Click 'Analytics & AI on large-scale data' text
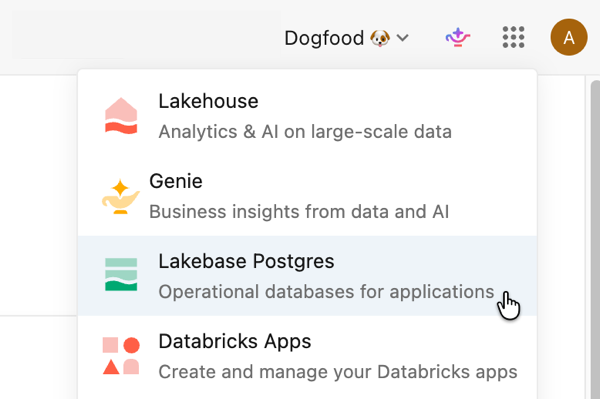Viewport: 600px width, 399px height. (x=305, y=132)
